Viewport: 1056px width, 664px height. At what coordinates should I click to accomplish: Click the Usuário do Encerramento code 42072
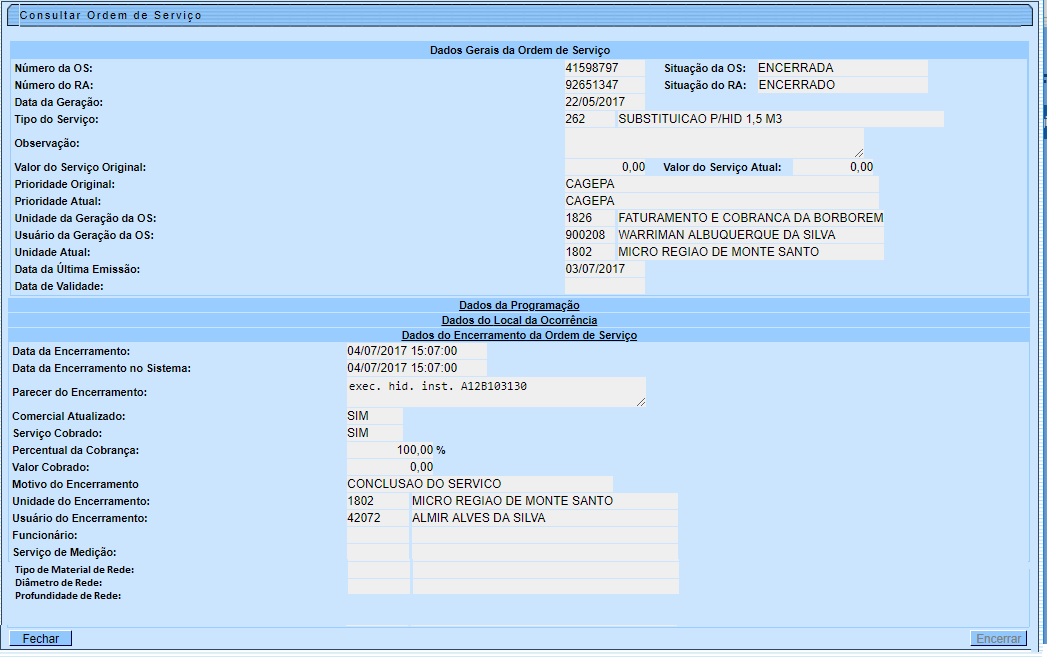tap(377, 518)
